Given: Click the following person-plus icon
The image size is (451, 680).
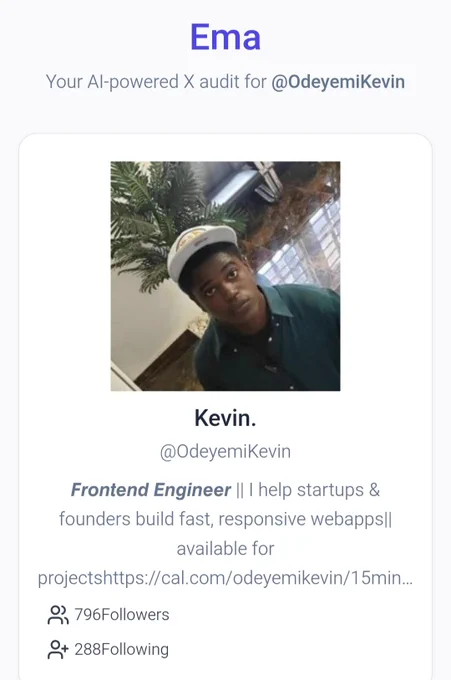Looking at the screenshot, I should pyautogui.click(x=58, y=650).
